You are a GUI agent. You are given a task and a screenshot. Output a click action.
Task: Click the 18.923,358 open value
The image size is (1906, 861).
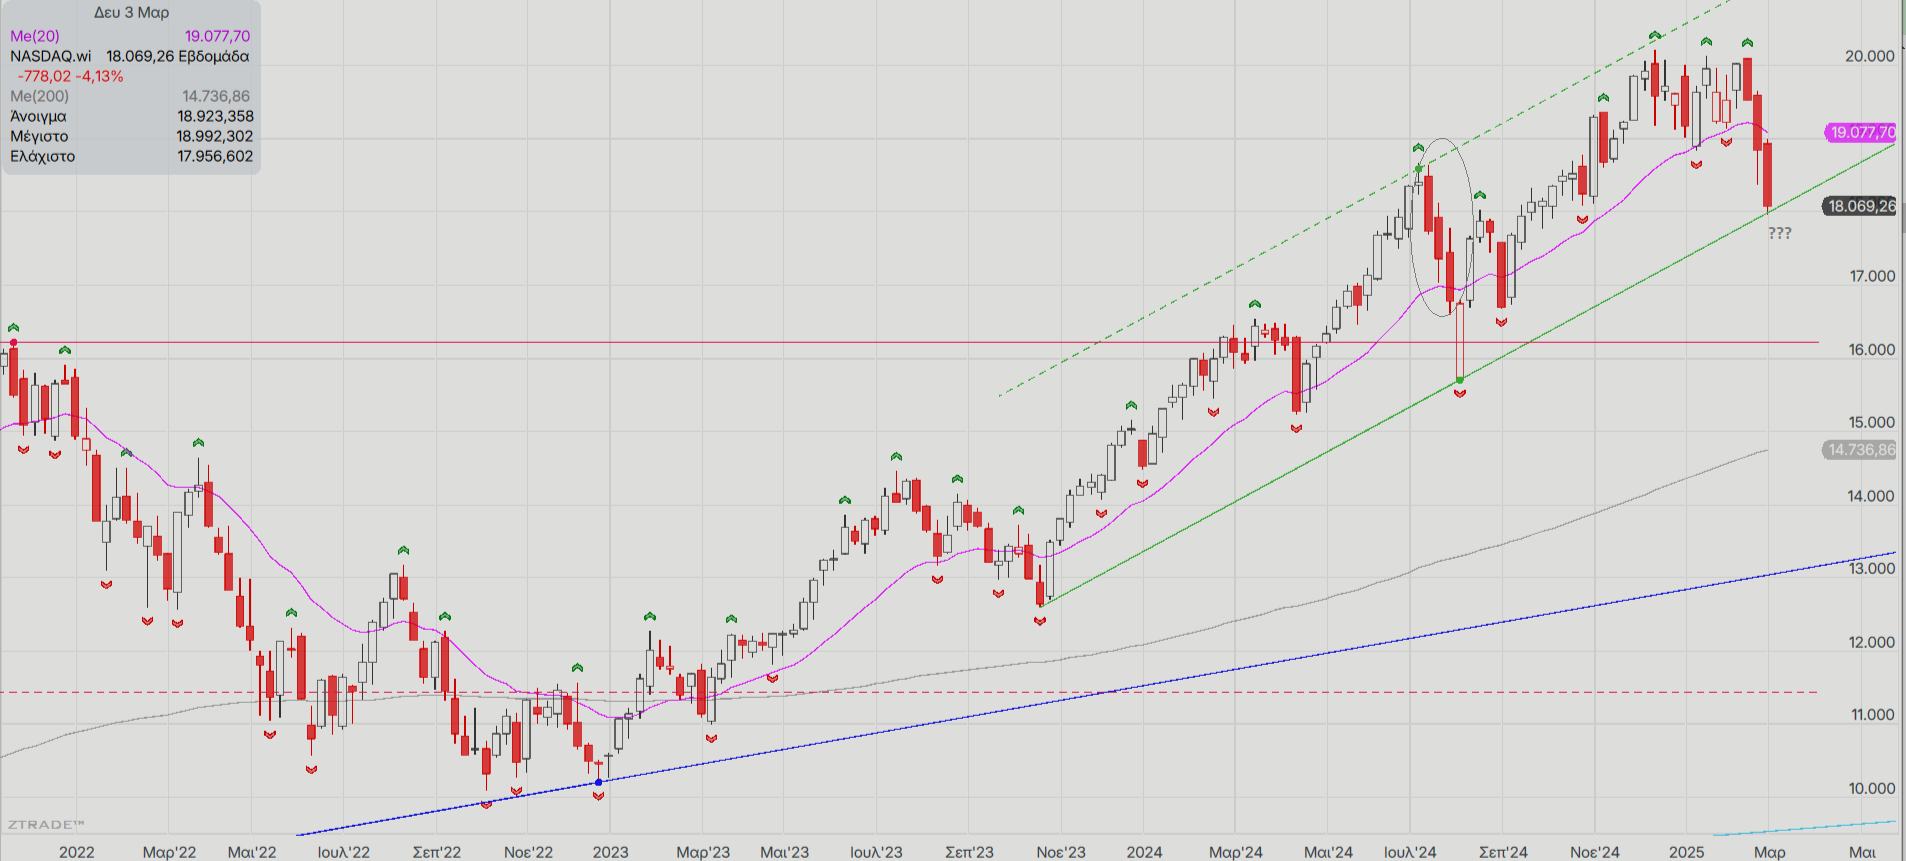click(215, 116)
